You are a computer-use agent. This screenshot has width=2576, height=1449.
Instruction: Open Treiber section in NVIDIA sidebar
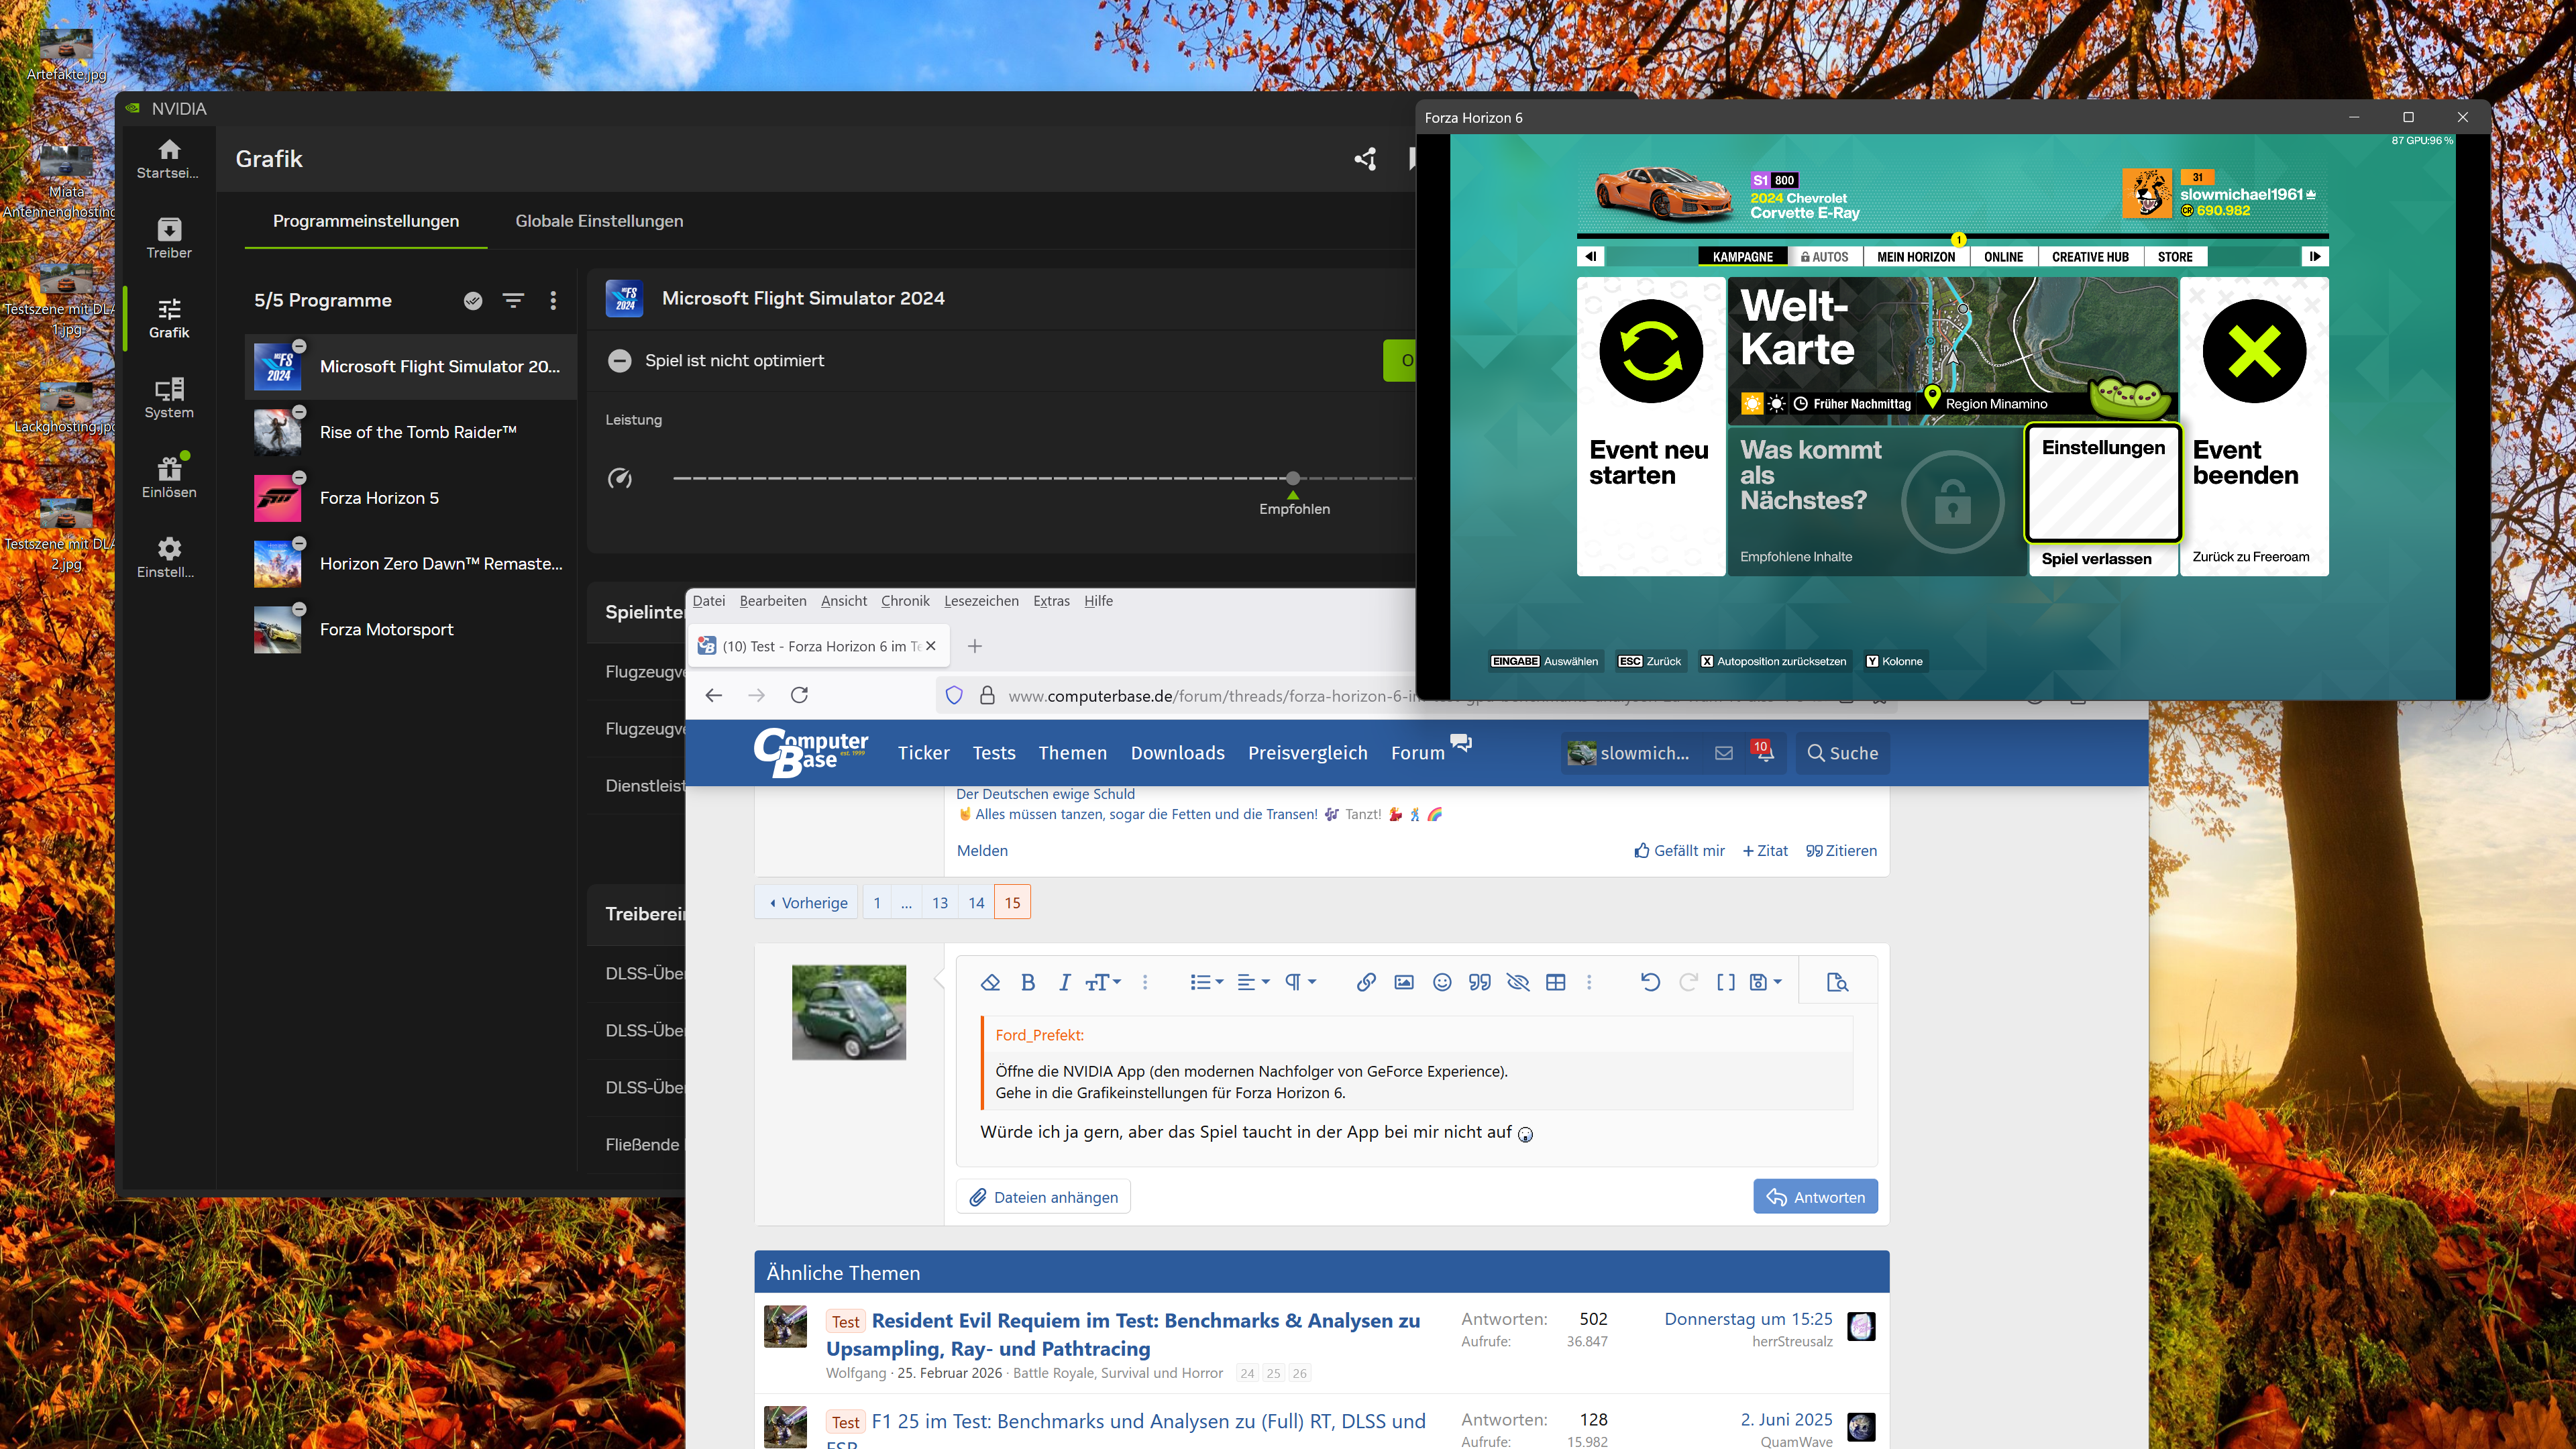click(x=169, y=238)
